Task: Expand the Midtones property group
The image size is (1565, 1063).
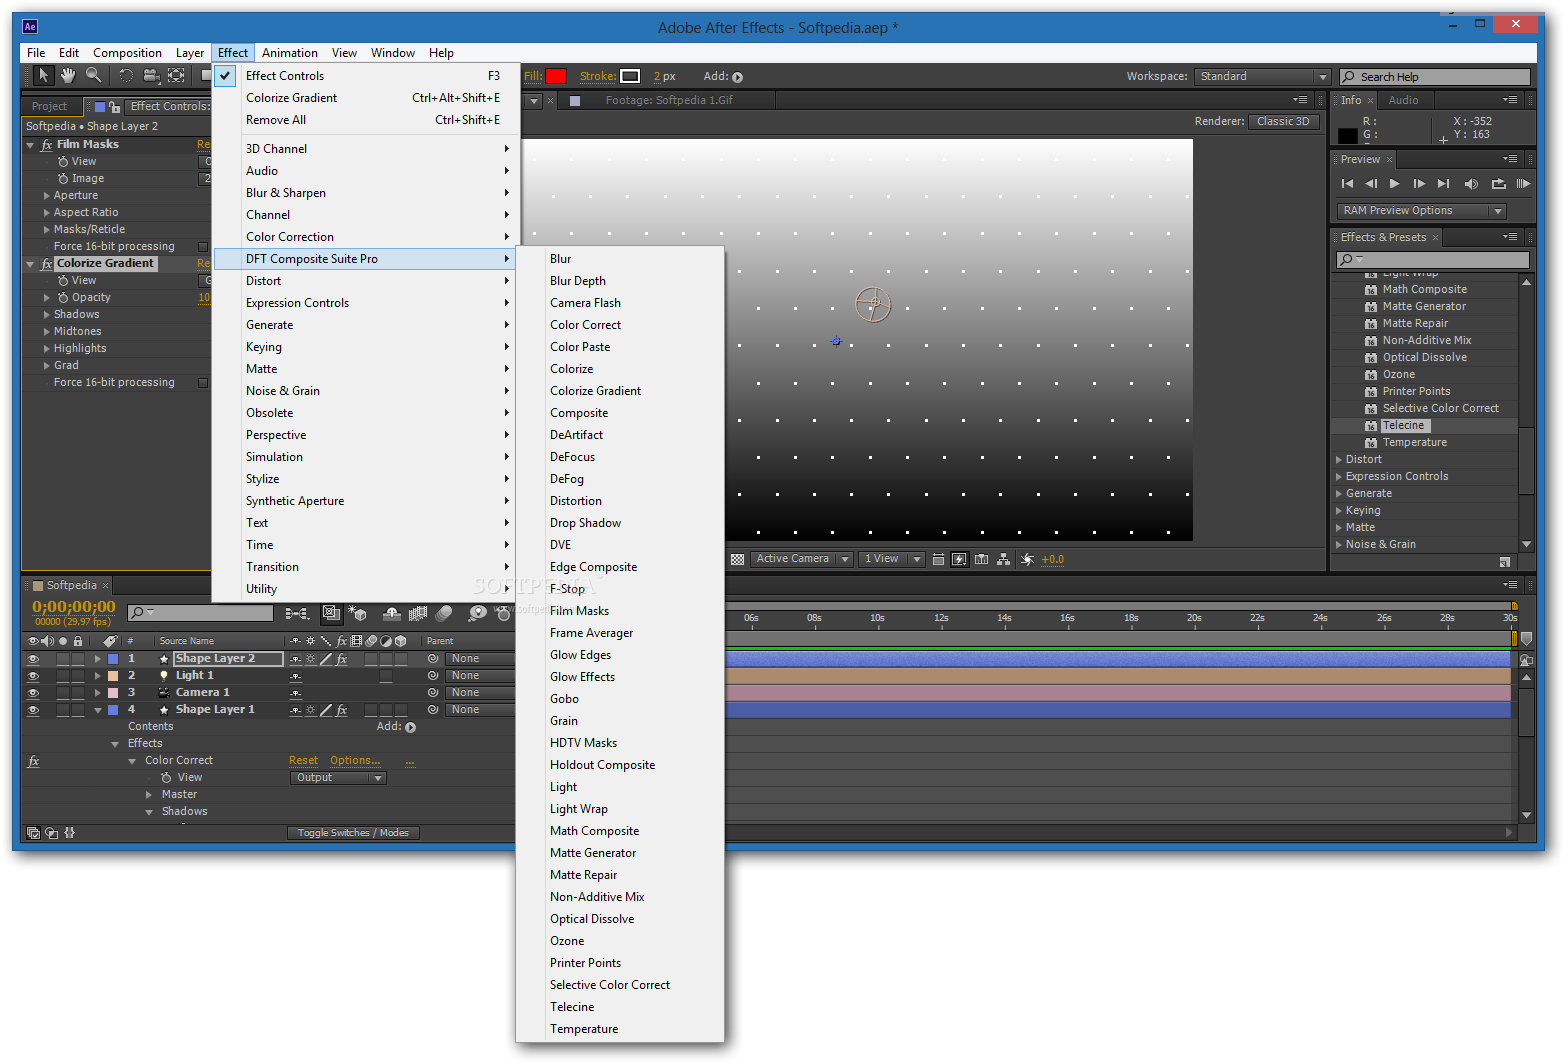Action: pyautogui.click(x=46, y=332)
